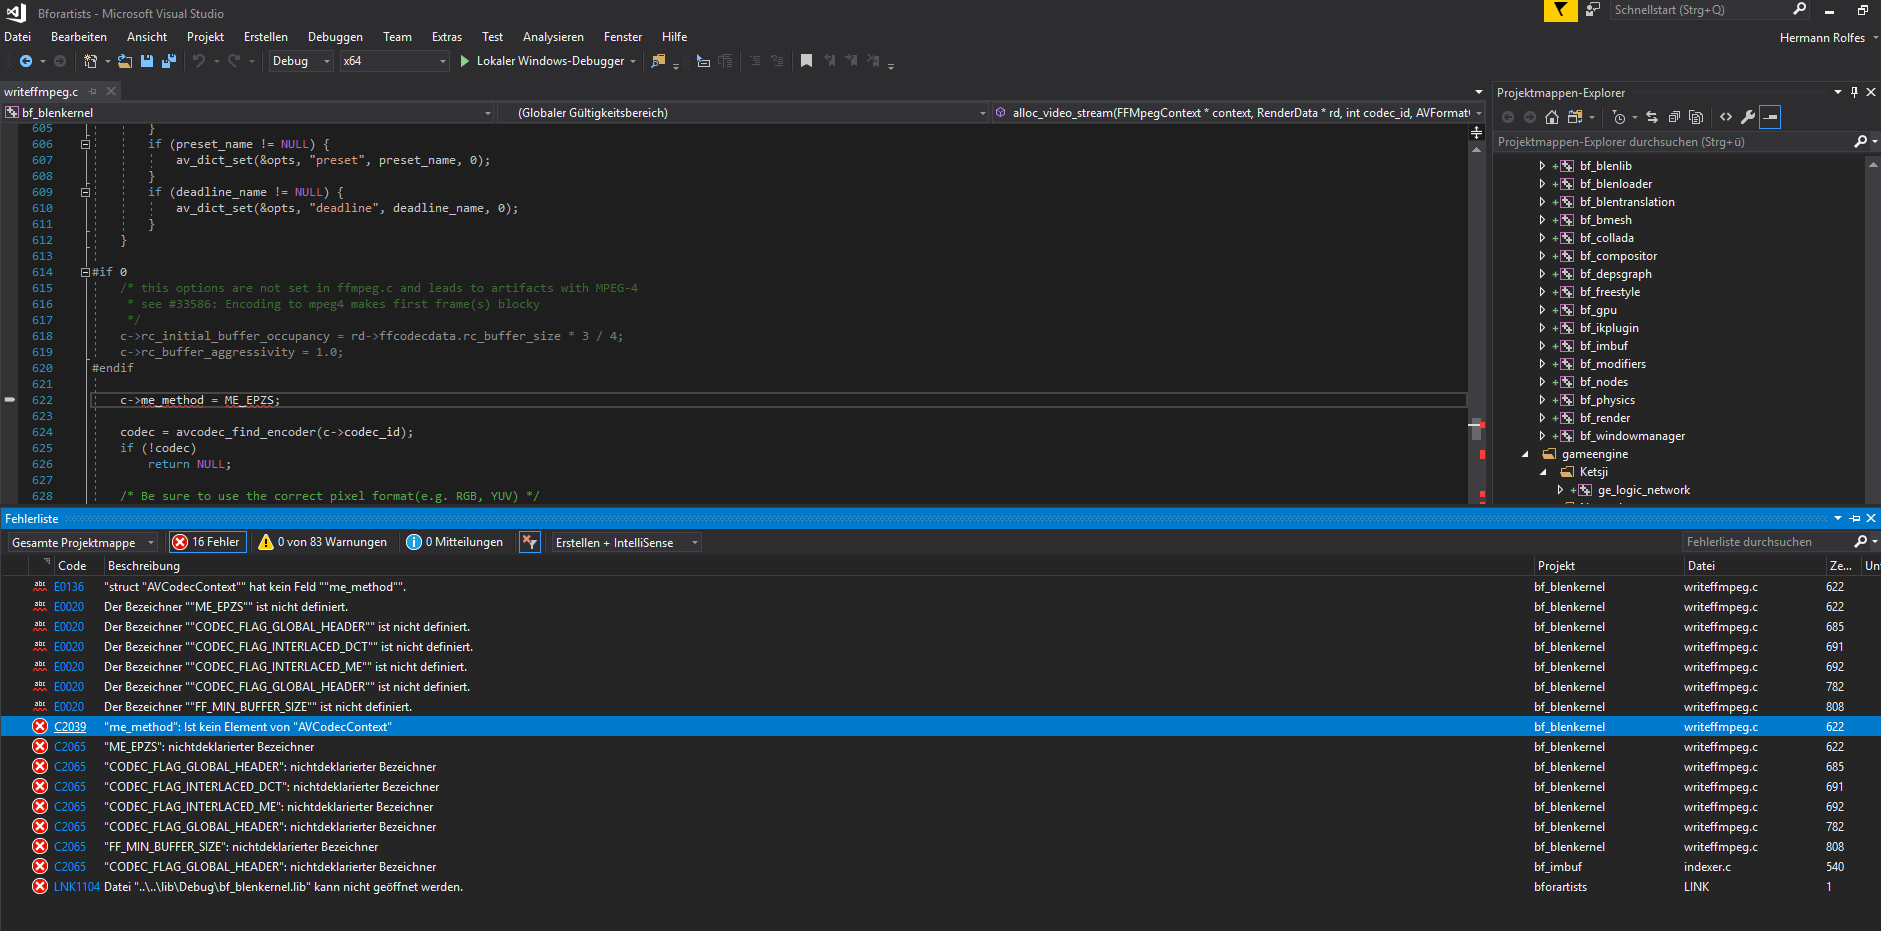Click the view code angle-brackets icon

point(1726,117)
